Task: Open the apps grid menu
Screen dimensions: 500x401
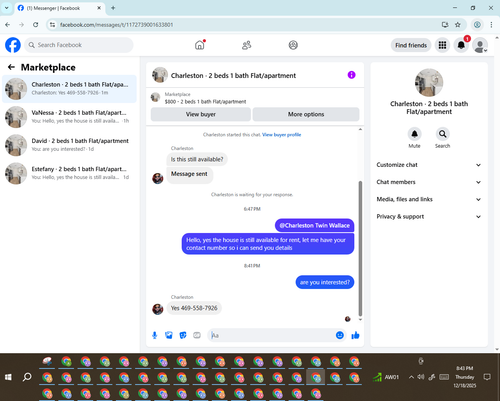Action: 442,45
